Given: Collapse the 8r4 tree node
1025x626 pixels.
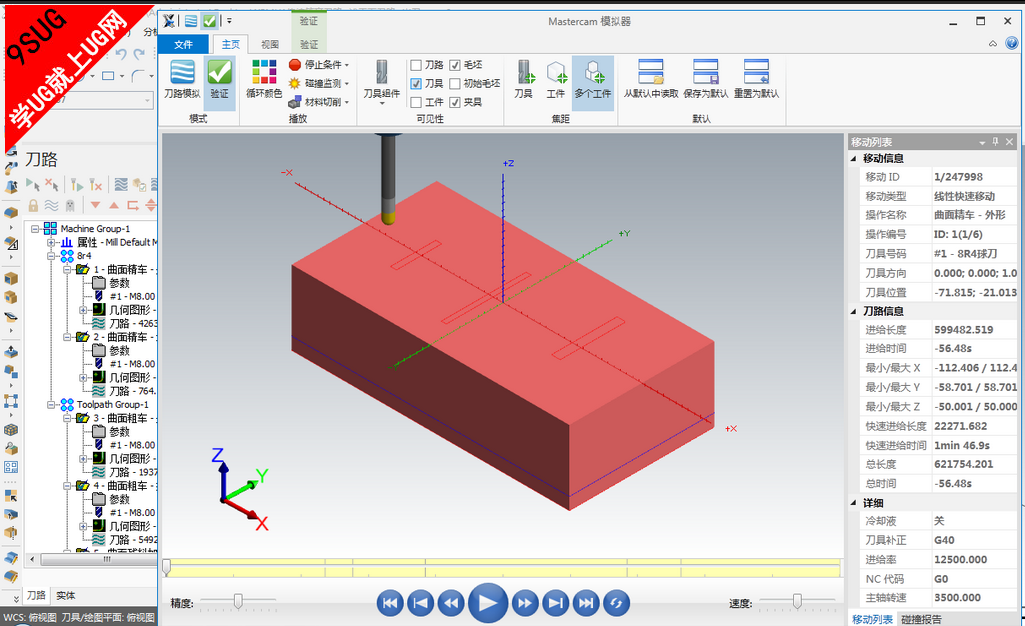Looking at the screenshot, I should [51, 255].
